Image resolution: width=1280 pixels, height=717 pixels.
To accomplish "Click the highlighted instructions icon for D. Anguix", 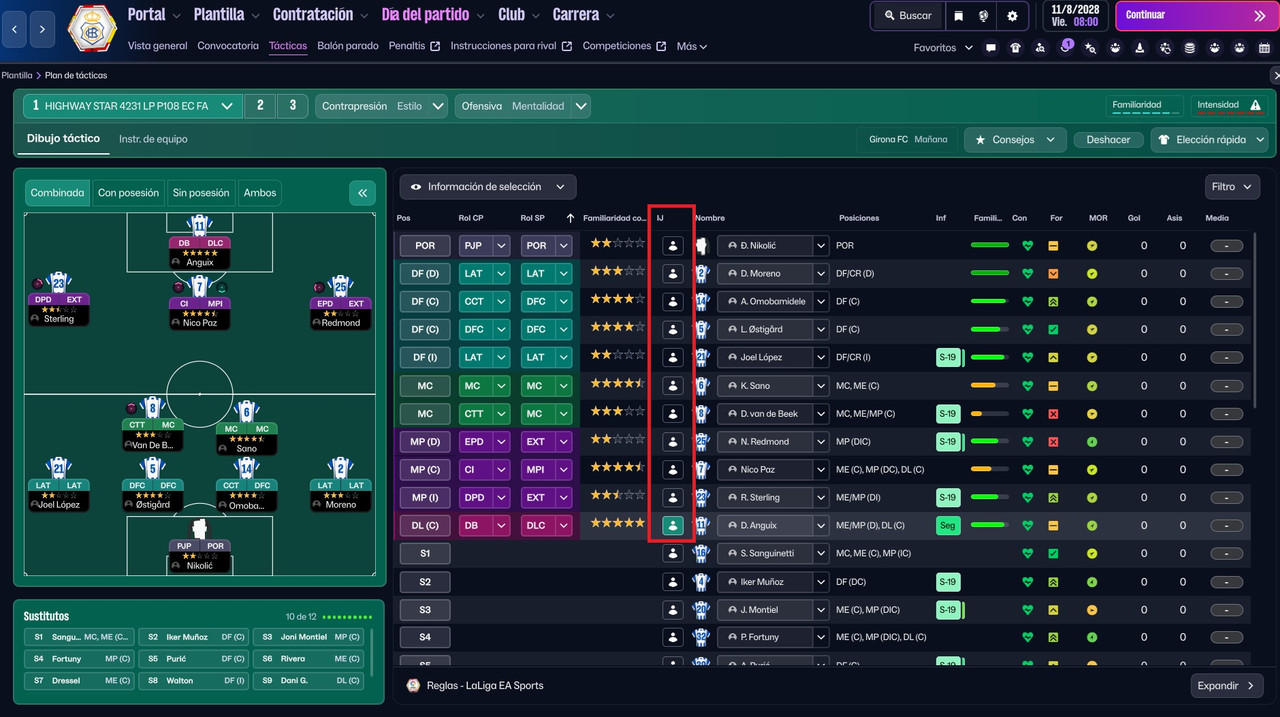I will (673, 525).
